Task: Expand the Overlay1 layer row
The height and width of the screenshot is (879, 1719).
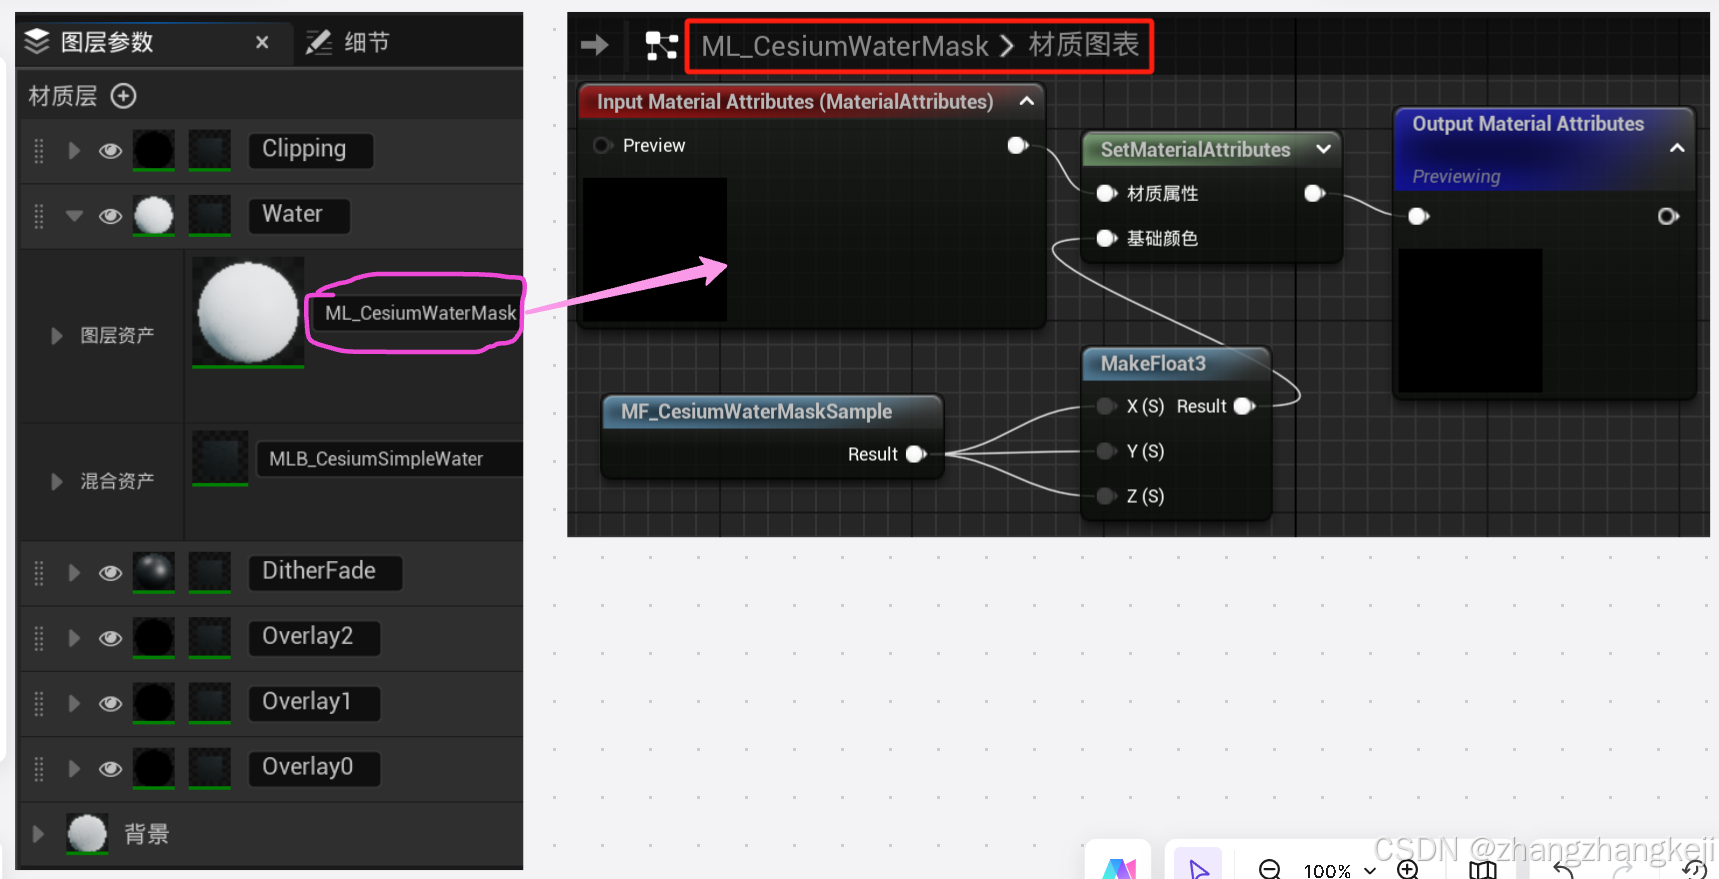Action: pyautogui.click(x=74, y=703)
